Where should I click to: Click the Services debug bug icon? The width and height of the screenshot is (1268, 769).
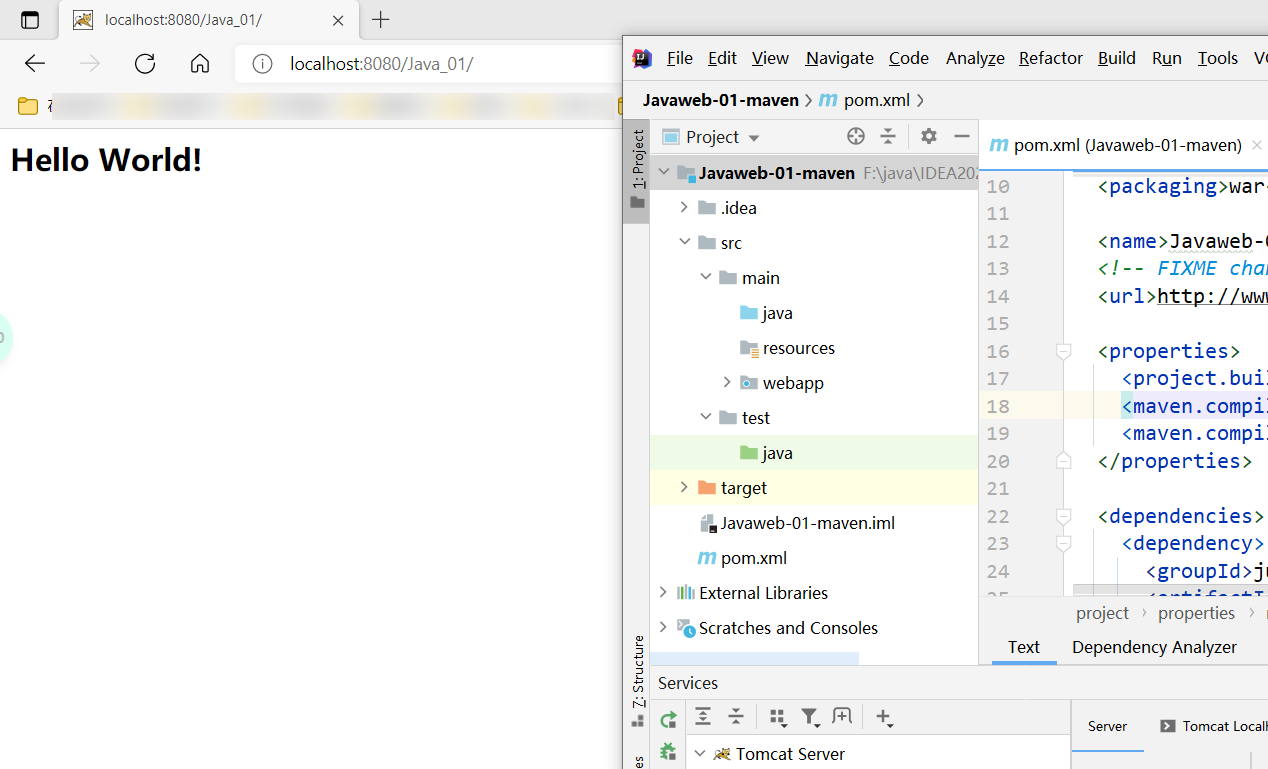click(x=668, y=751)
